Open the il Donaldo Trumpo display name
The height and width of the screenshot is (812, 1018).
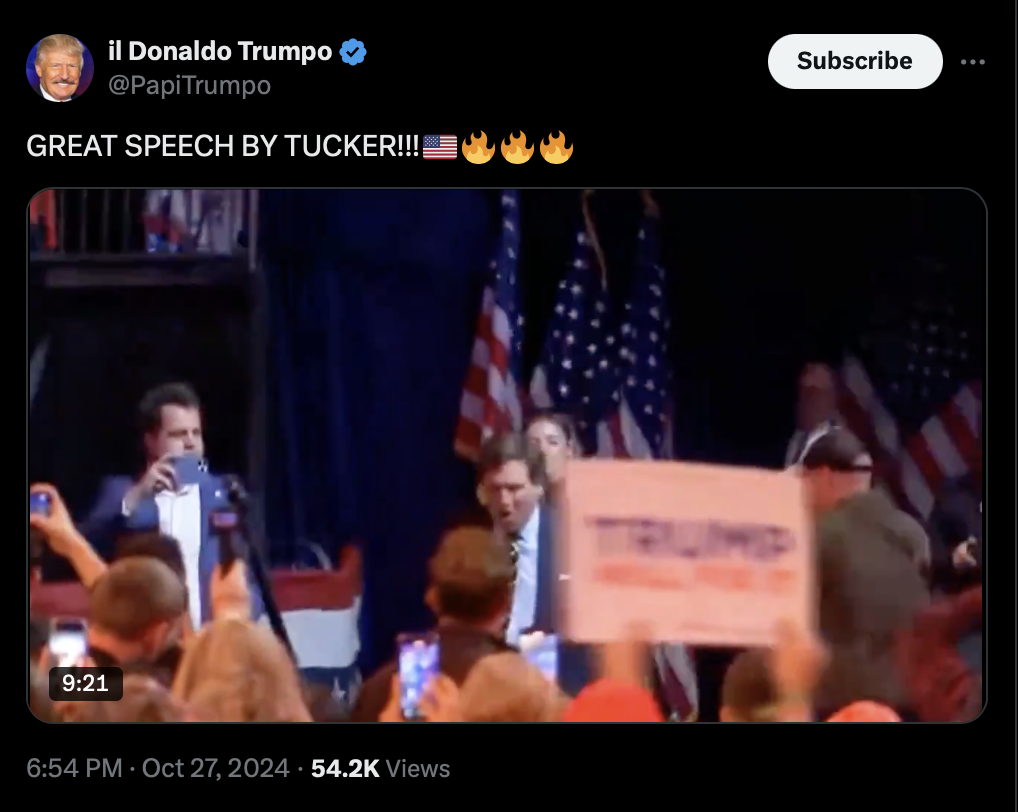pyautogui.click(x=220, y=51)
